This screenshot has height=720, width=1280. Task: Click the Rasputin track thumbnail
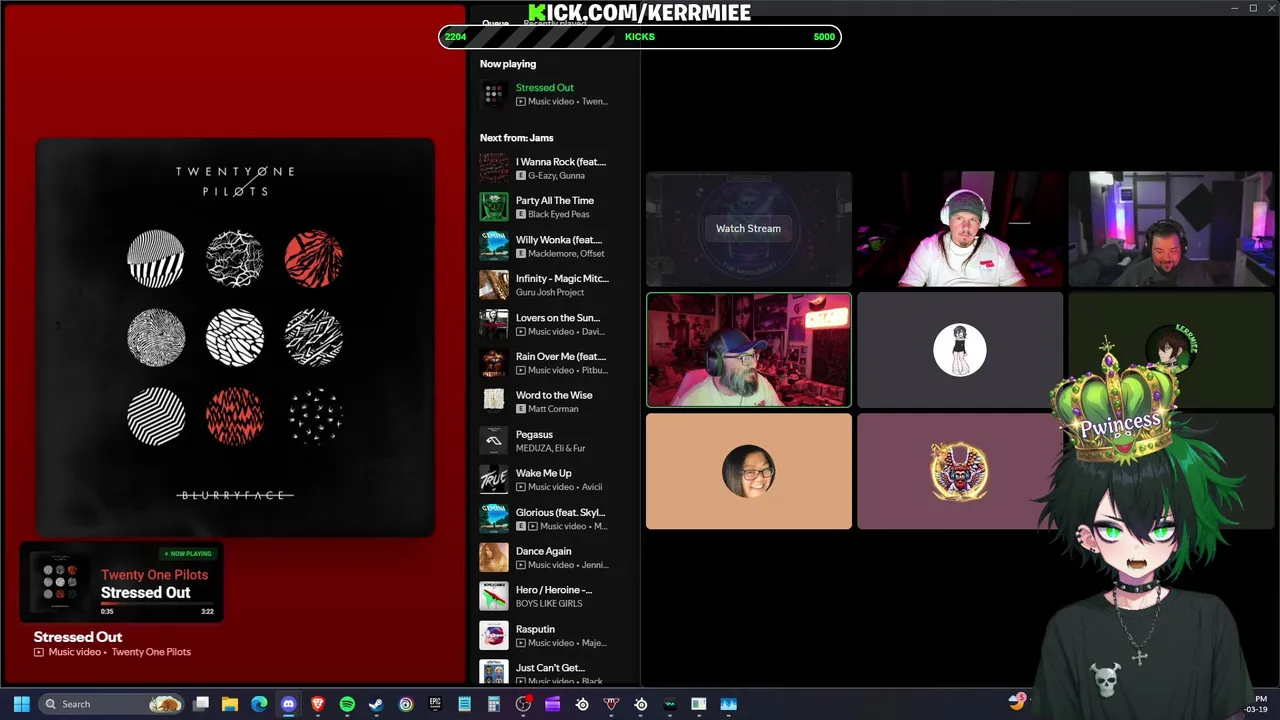494,636
